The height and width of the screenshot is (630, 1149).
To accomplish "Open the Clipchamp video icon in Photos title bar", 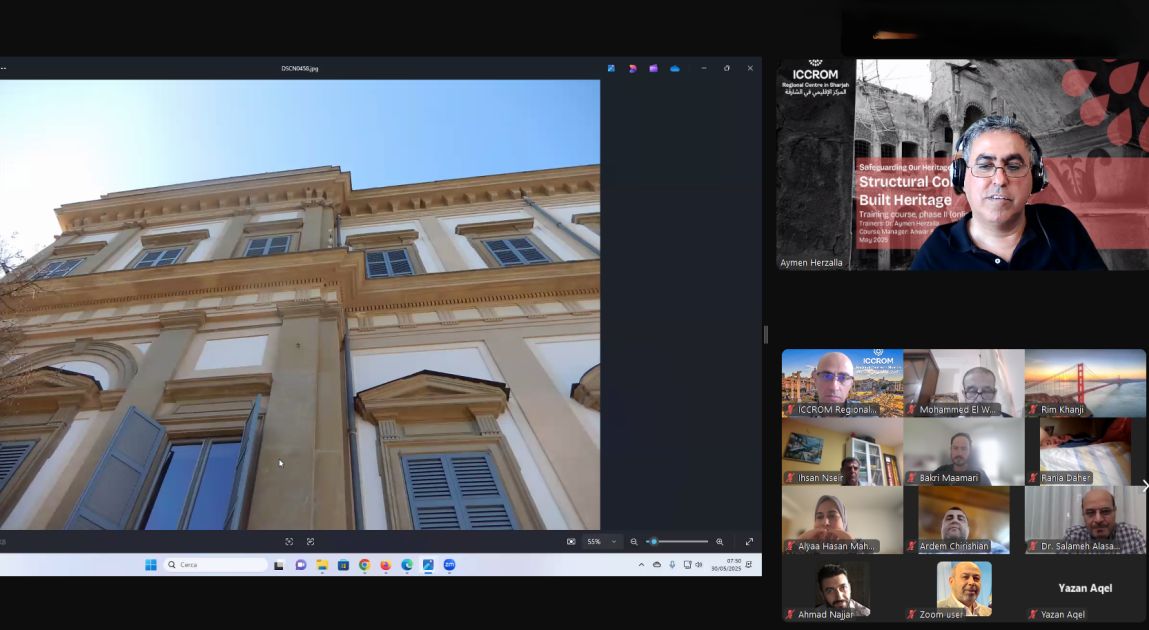I will 653,68.
